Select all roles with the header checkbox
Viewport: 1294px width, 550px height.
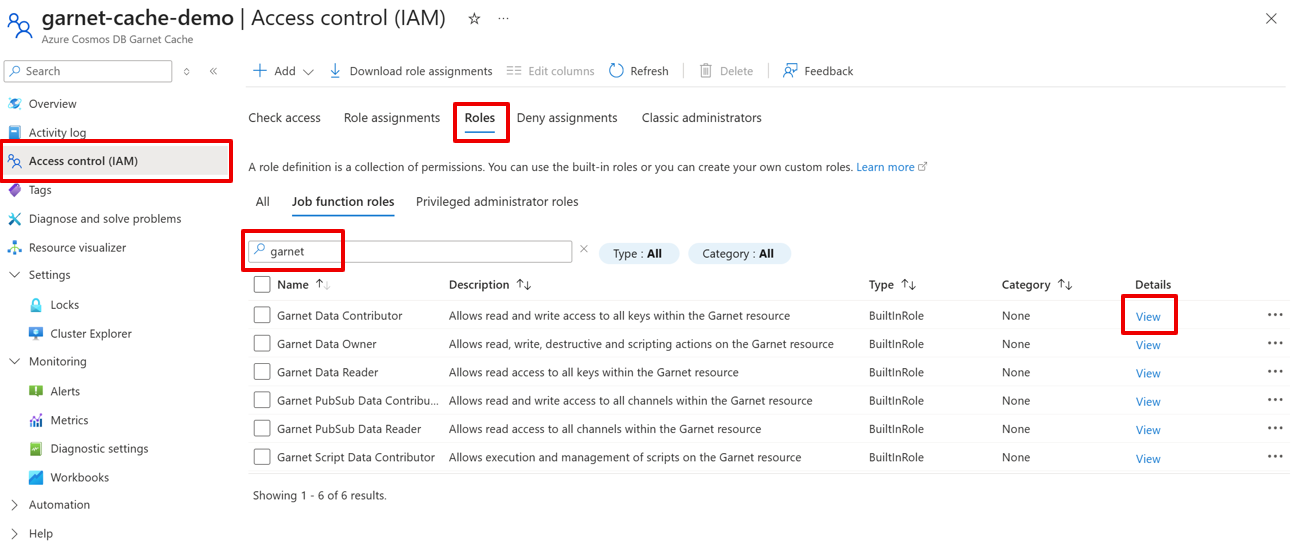point(262,285)
